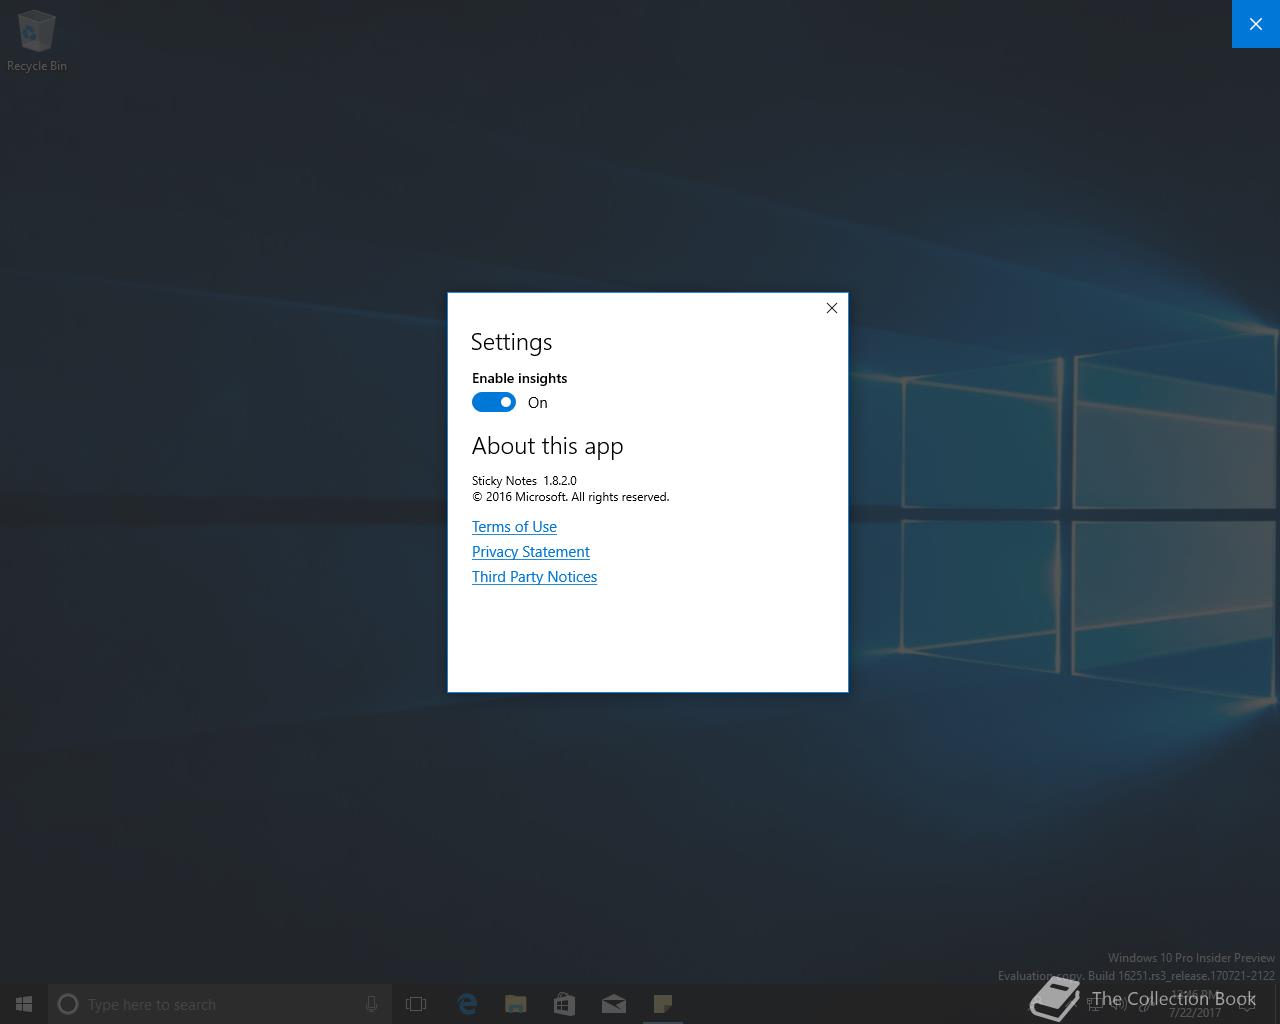Click the Cortana circle icon in the search box
This screenshot has height=1024, width=1280.
tap(68, 1004)
